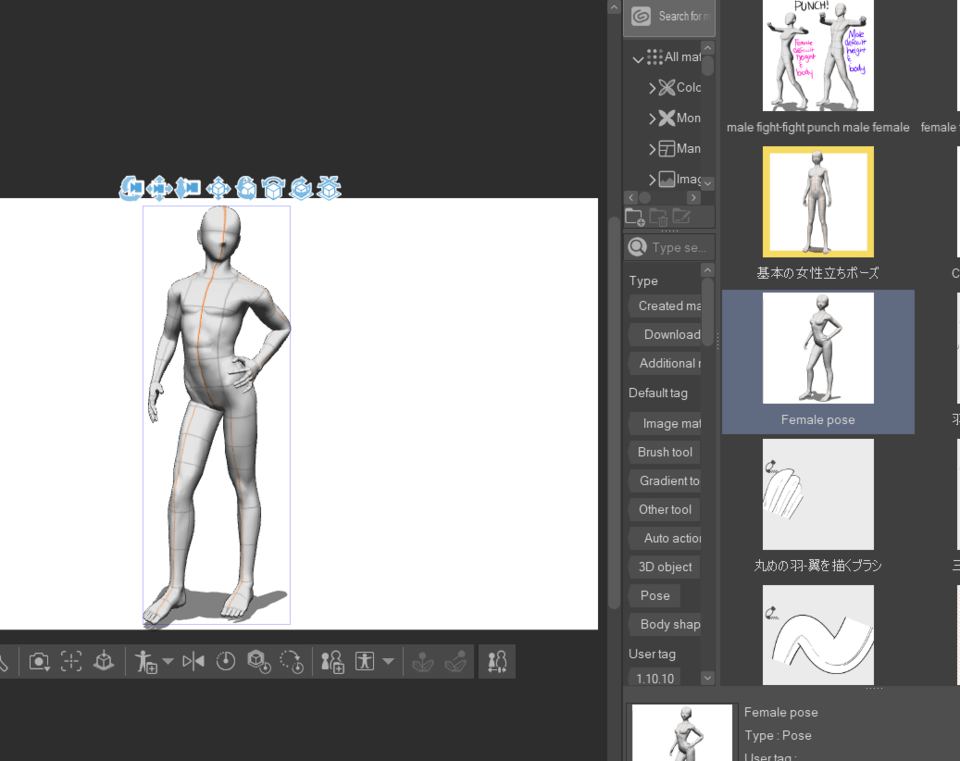Select the 基本の女性立ちポーズ material thumbnail
The height and width of the screenshot is (761, 960).
pyautogui.click(x=818, y=201)
